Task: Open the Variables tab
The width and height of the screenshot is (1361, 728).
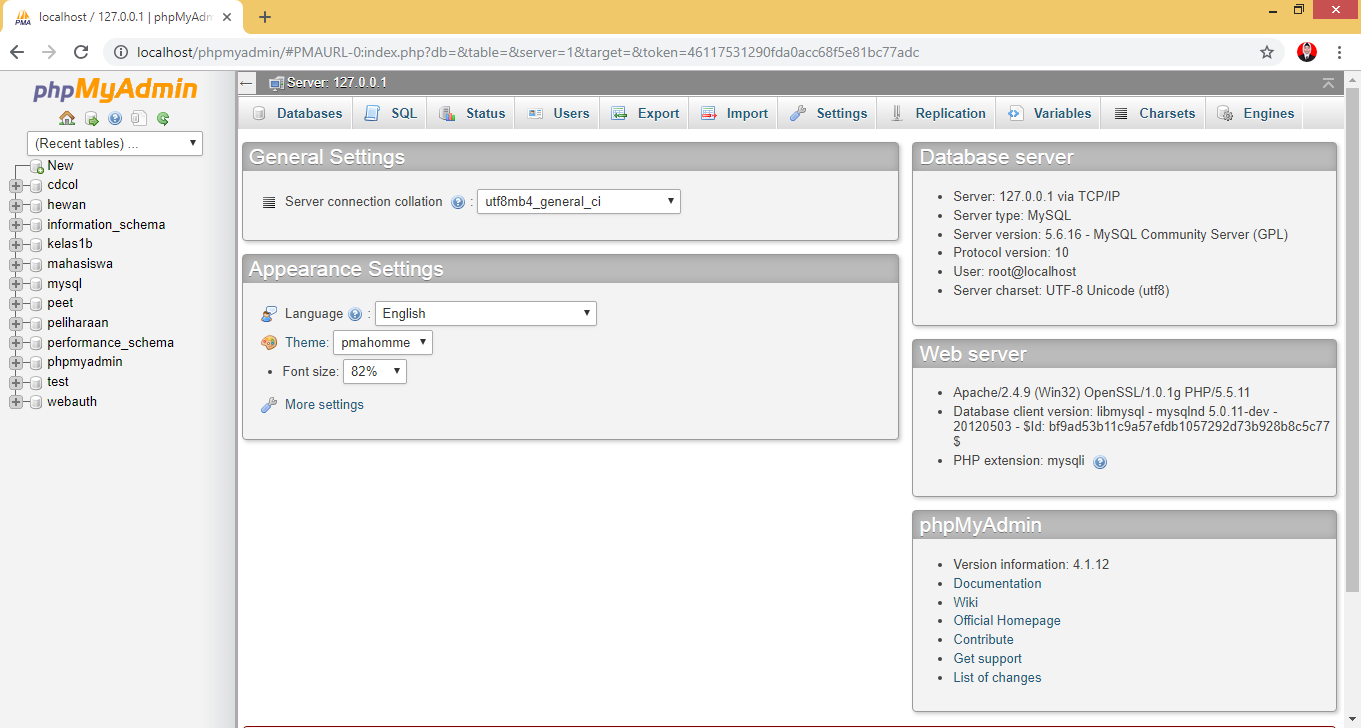Action: click(1049, 114)
